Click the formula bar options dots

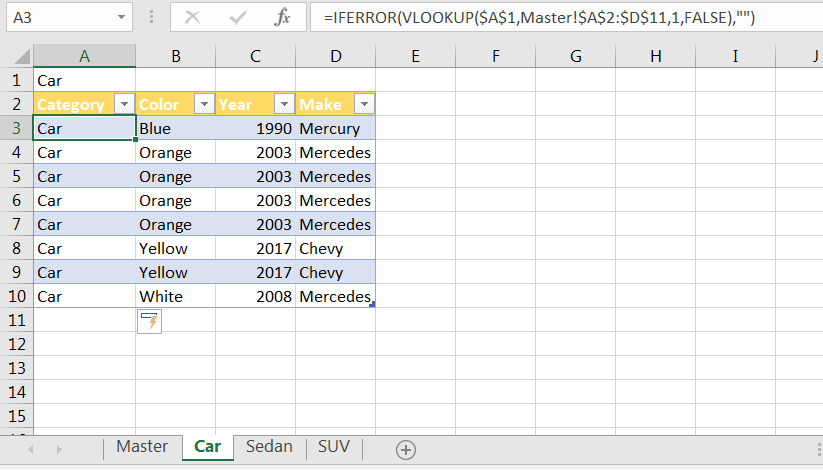151,17
